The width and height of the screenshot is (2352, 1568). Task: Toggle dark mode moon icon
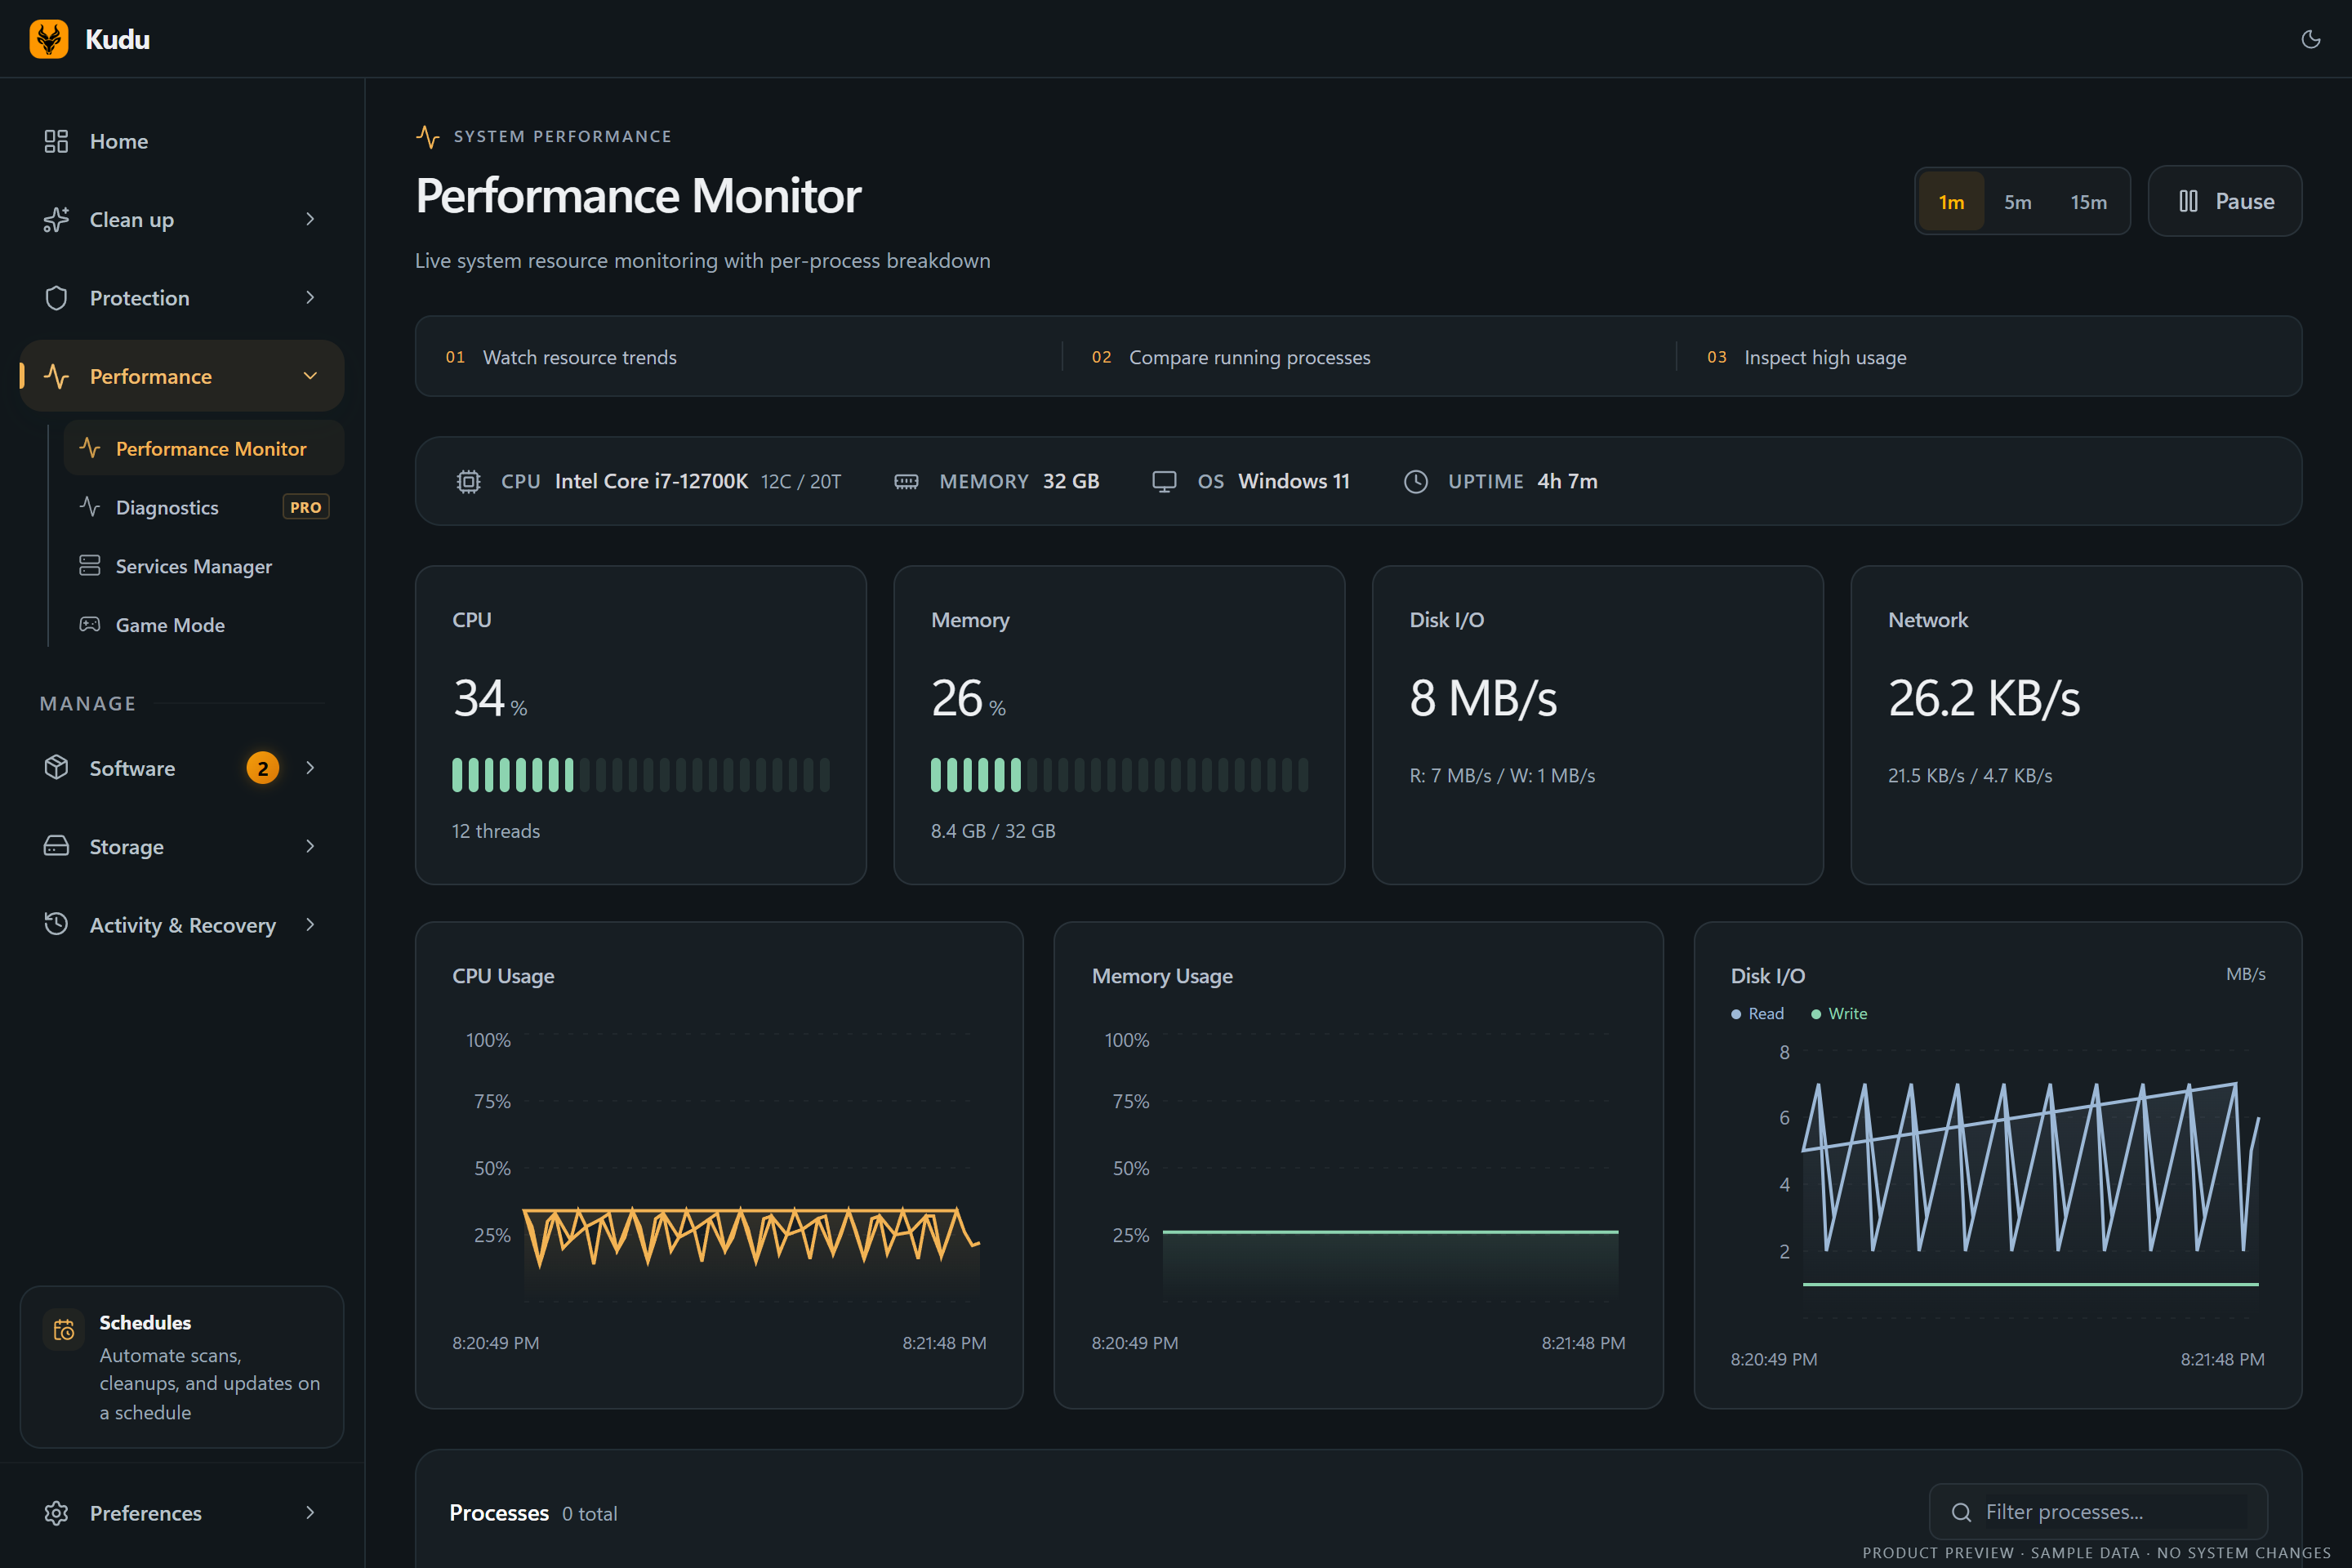pos(2310,39)
